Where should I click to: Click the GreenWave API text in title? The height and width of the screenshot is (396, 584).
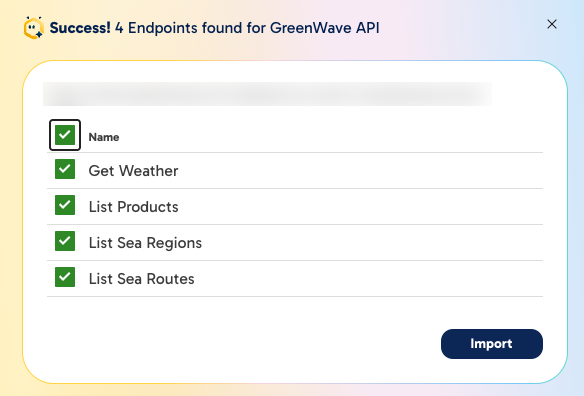click(325, 28)
